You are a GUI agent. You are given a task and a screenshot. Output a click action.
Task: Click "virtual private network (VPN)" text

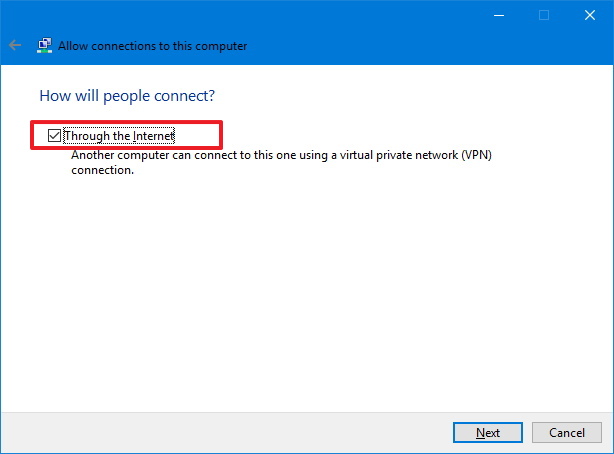[x=418, y=156]
